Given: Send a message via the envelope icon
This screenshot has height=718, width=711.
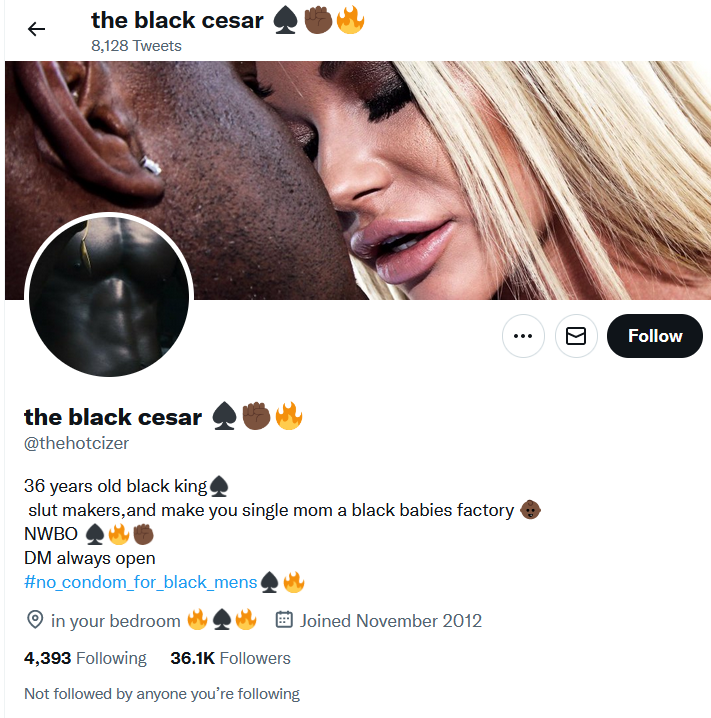Looking at the screenshot, I should point(576,336).
